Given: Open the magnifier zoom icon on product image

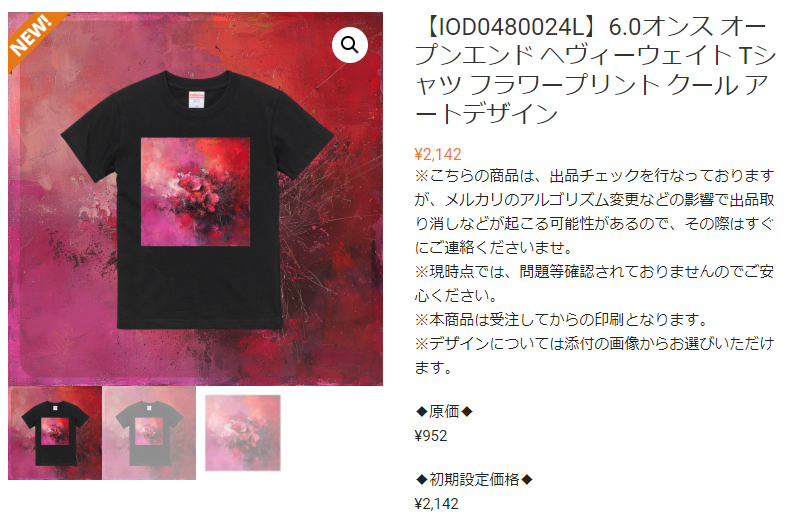Looking at the screenshot, I should coord(349,45).
